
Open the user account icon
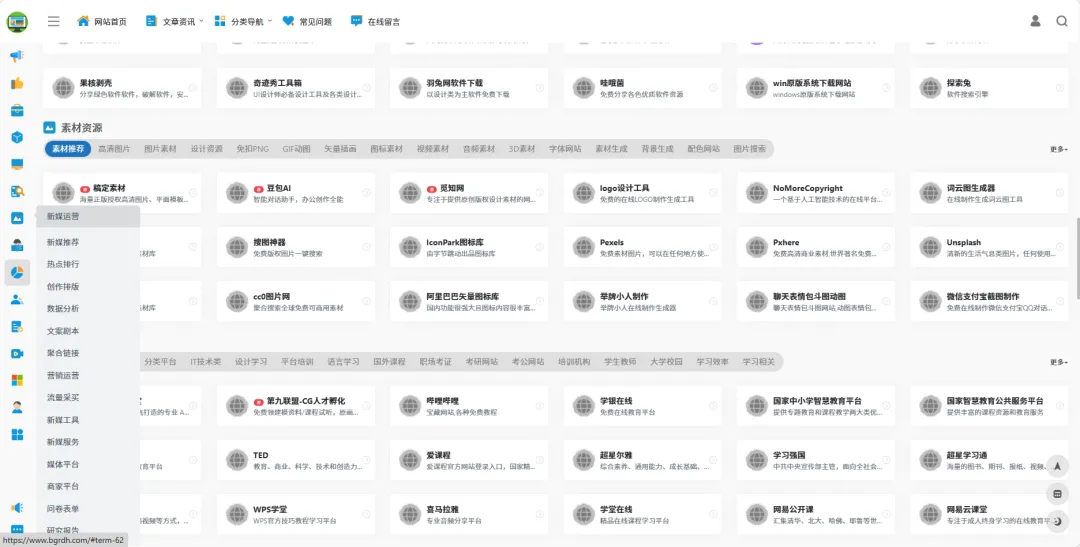tap(1035, 21)
